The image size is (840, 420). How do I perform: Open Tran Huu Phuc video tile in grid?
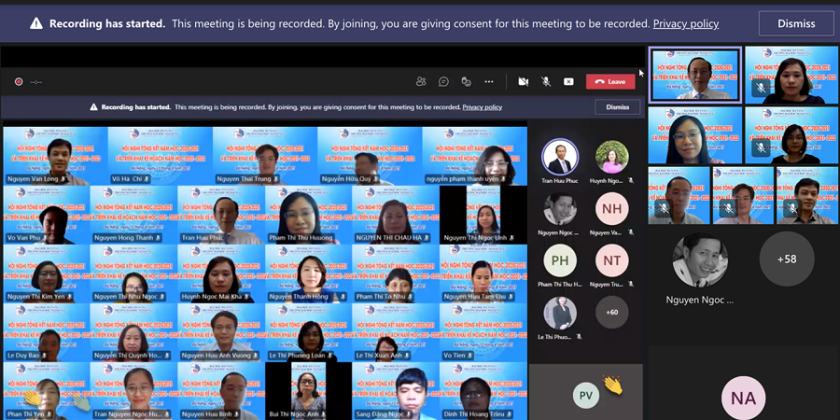click(x=221, y=215)
